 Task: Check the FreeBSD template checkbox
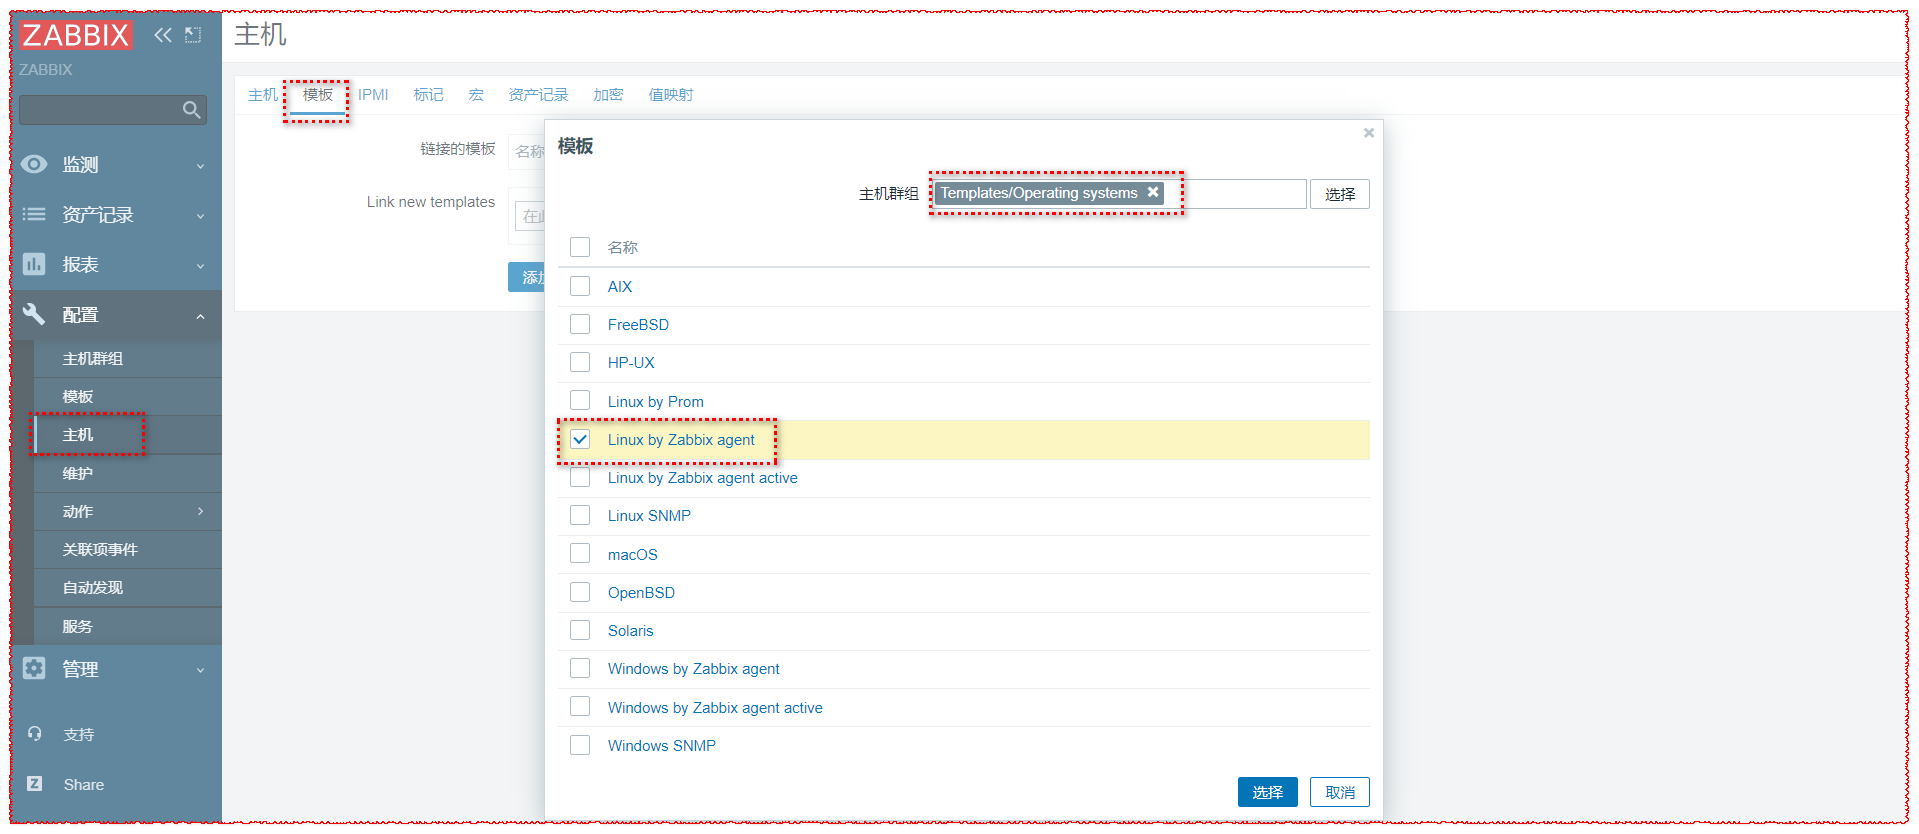(580, 324)
